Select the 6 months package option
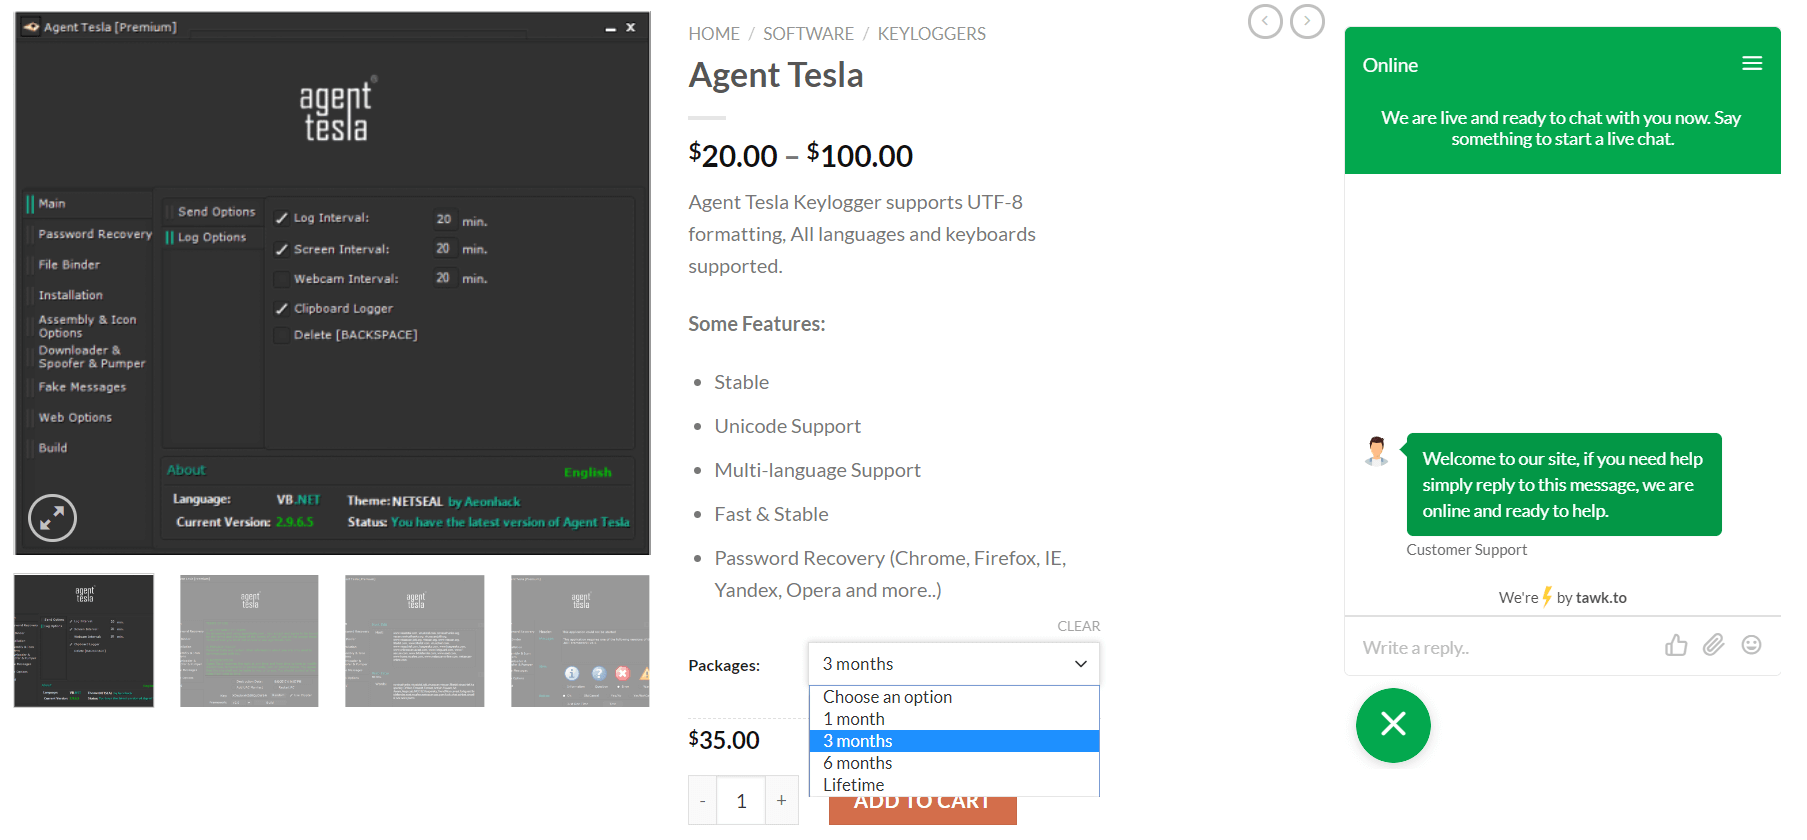The width and height of the screenshot is (1807, 840). [954, 763]
